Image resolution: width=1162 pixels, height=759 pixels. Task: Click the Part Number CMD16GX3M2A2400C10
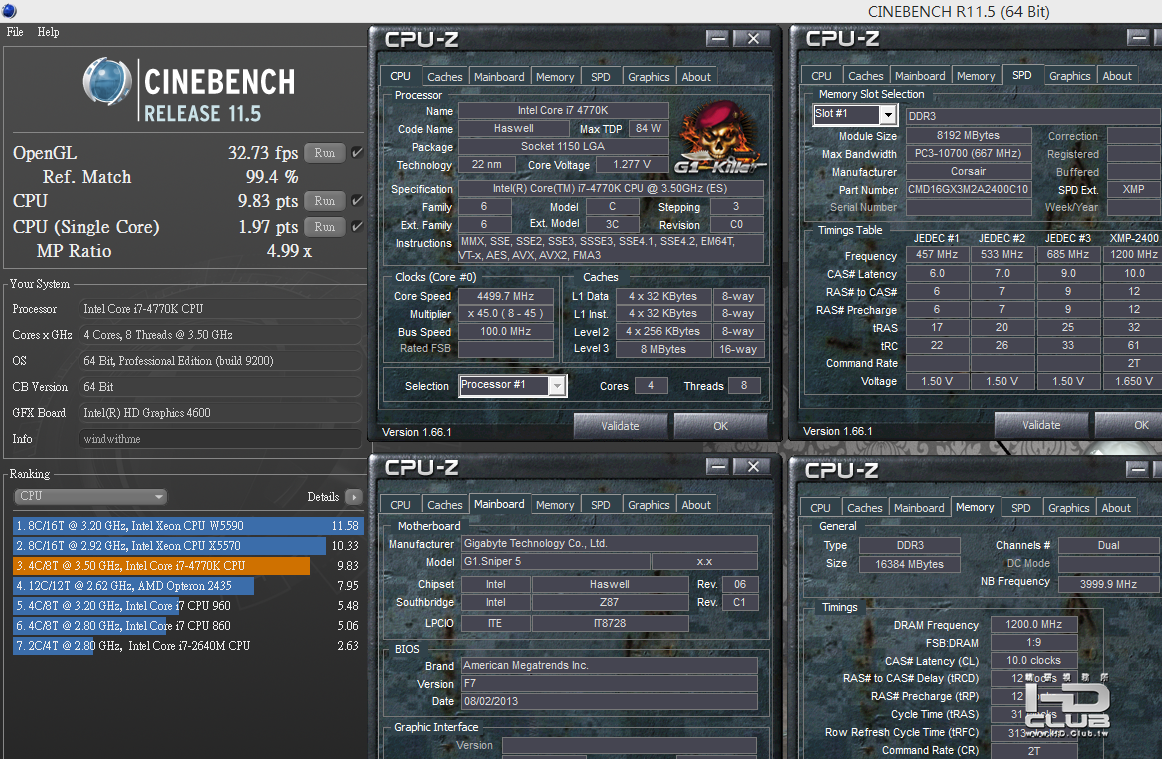[968, 189]
